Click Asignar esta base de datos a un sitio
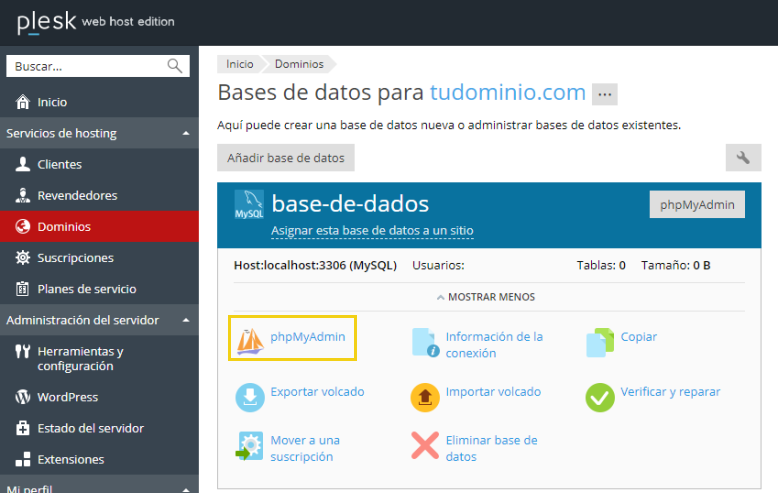 (x=372, y=231)
